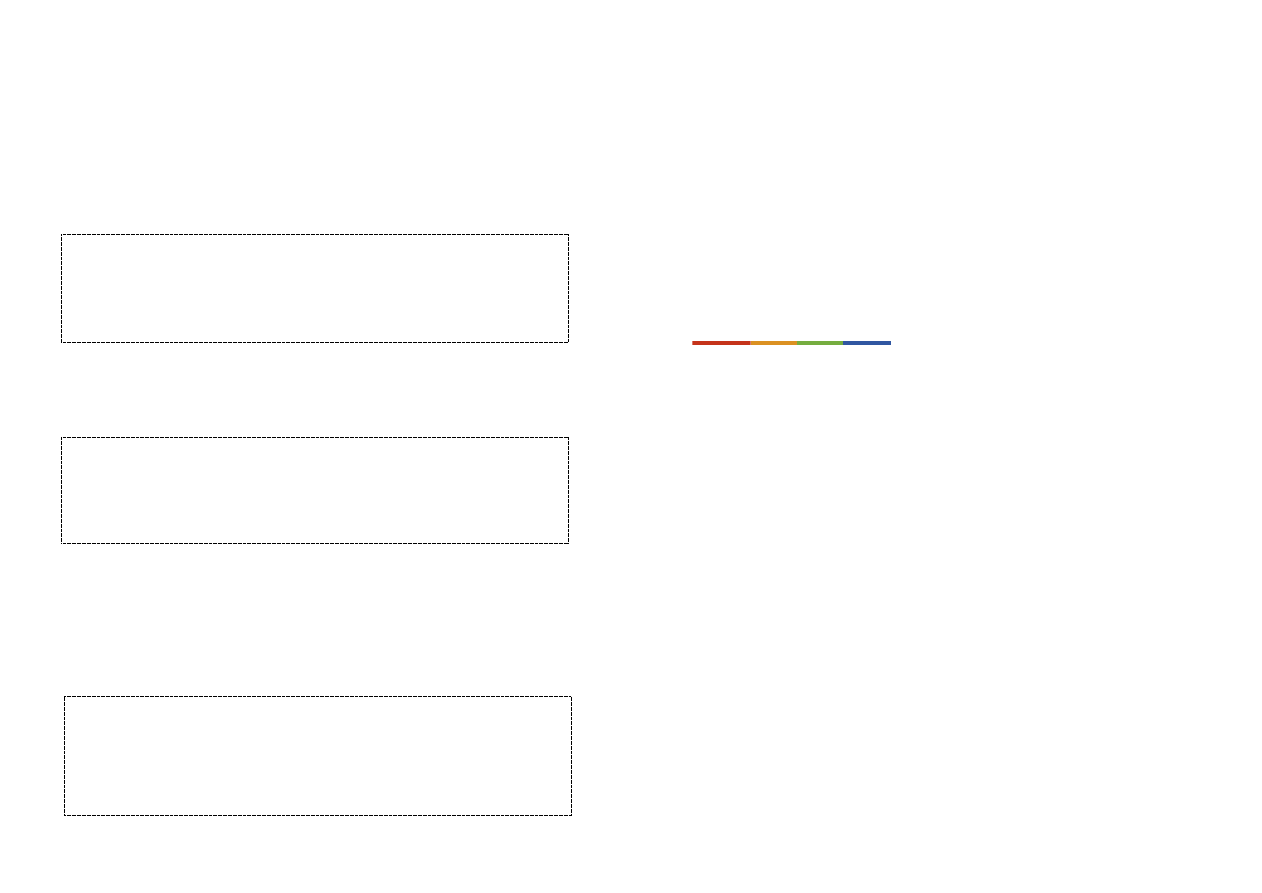
Task: Click inside the middle dashed placeholder box
Action: click(x=315, y=490)
